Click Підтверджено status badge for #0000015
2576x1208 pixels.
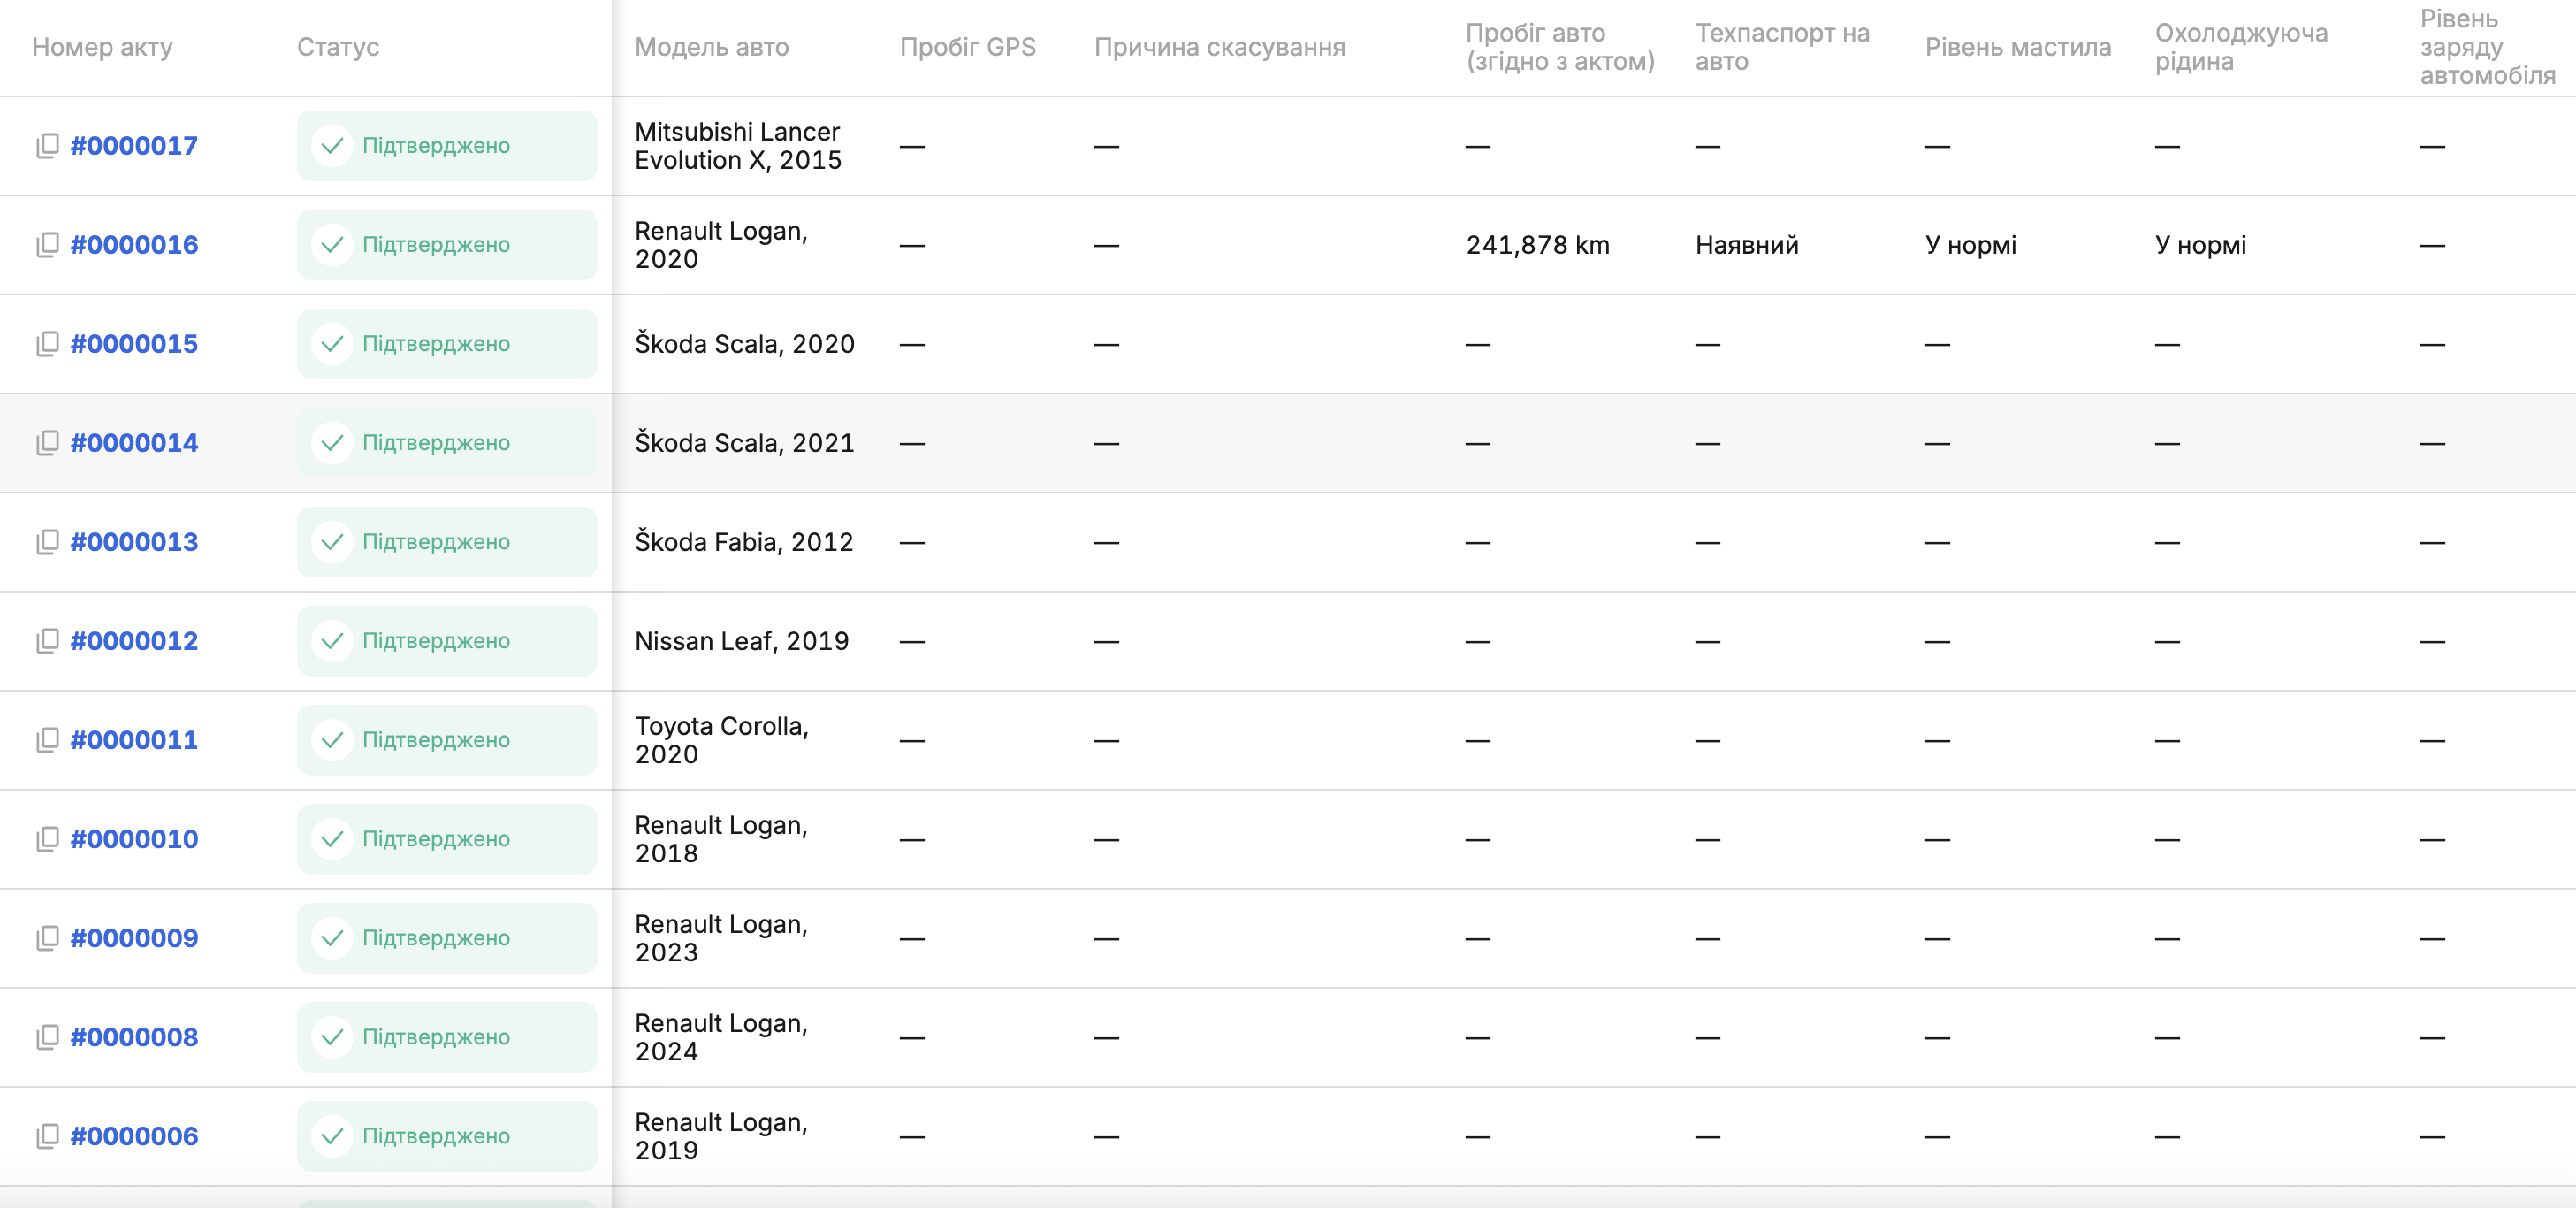[x=447, y=344]
